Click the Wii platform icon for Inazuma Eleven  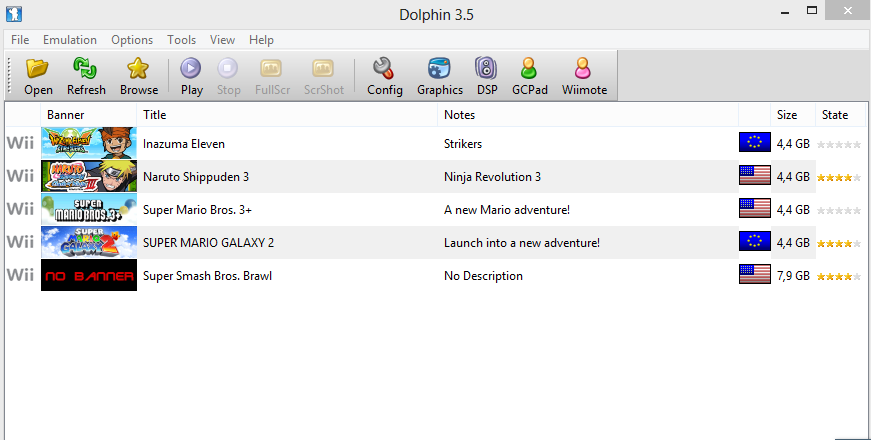pyautogui.click(x=21, y=143)
